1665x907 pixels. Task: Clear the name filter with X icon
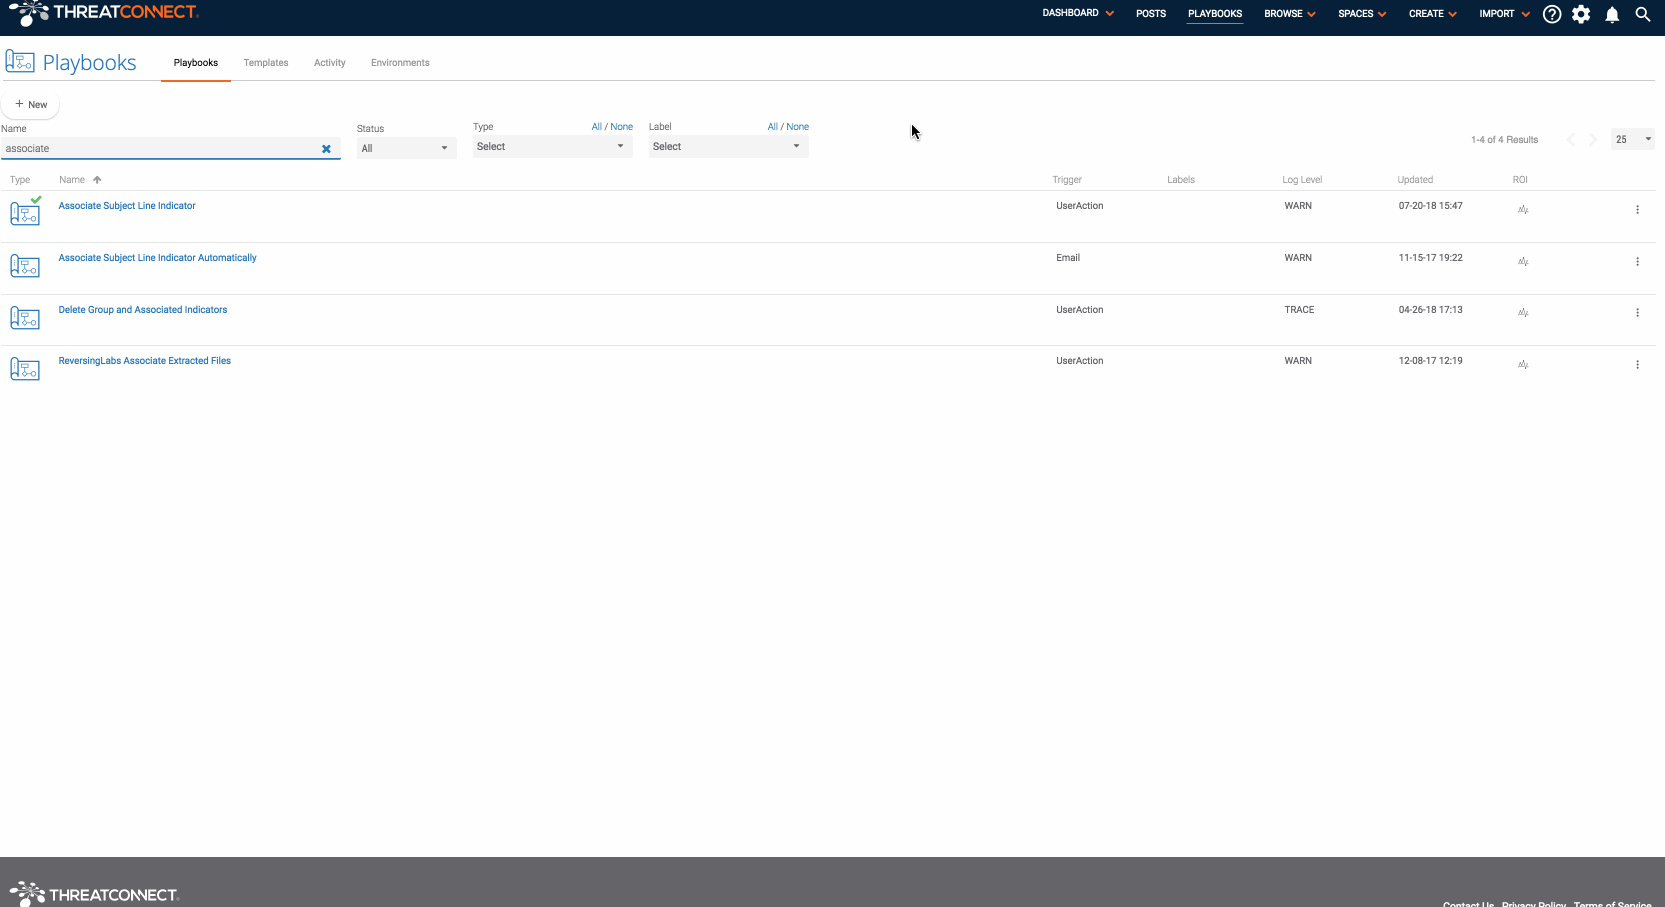326,149
